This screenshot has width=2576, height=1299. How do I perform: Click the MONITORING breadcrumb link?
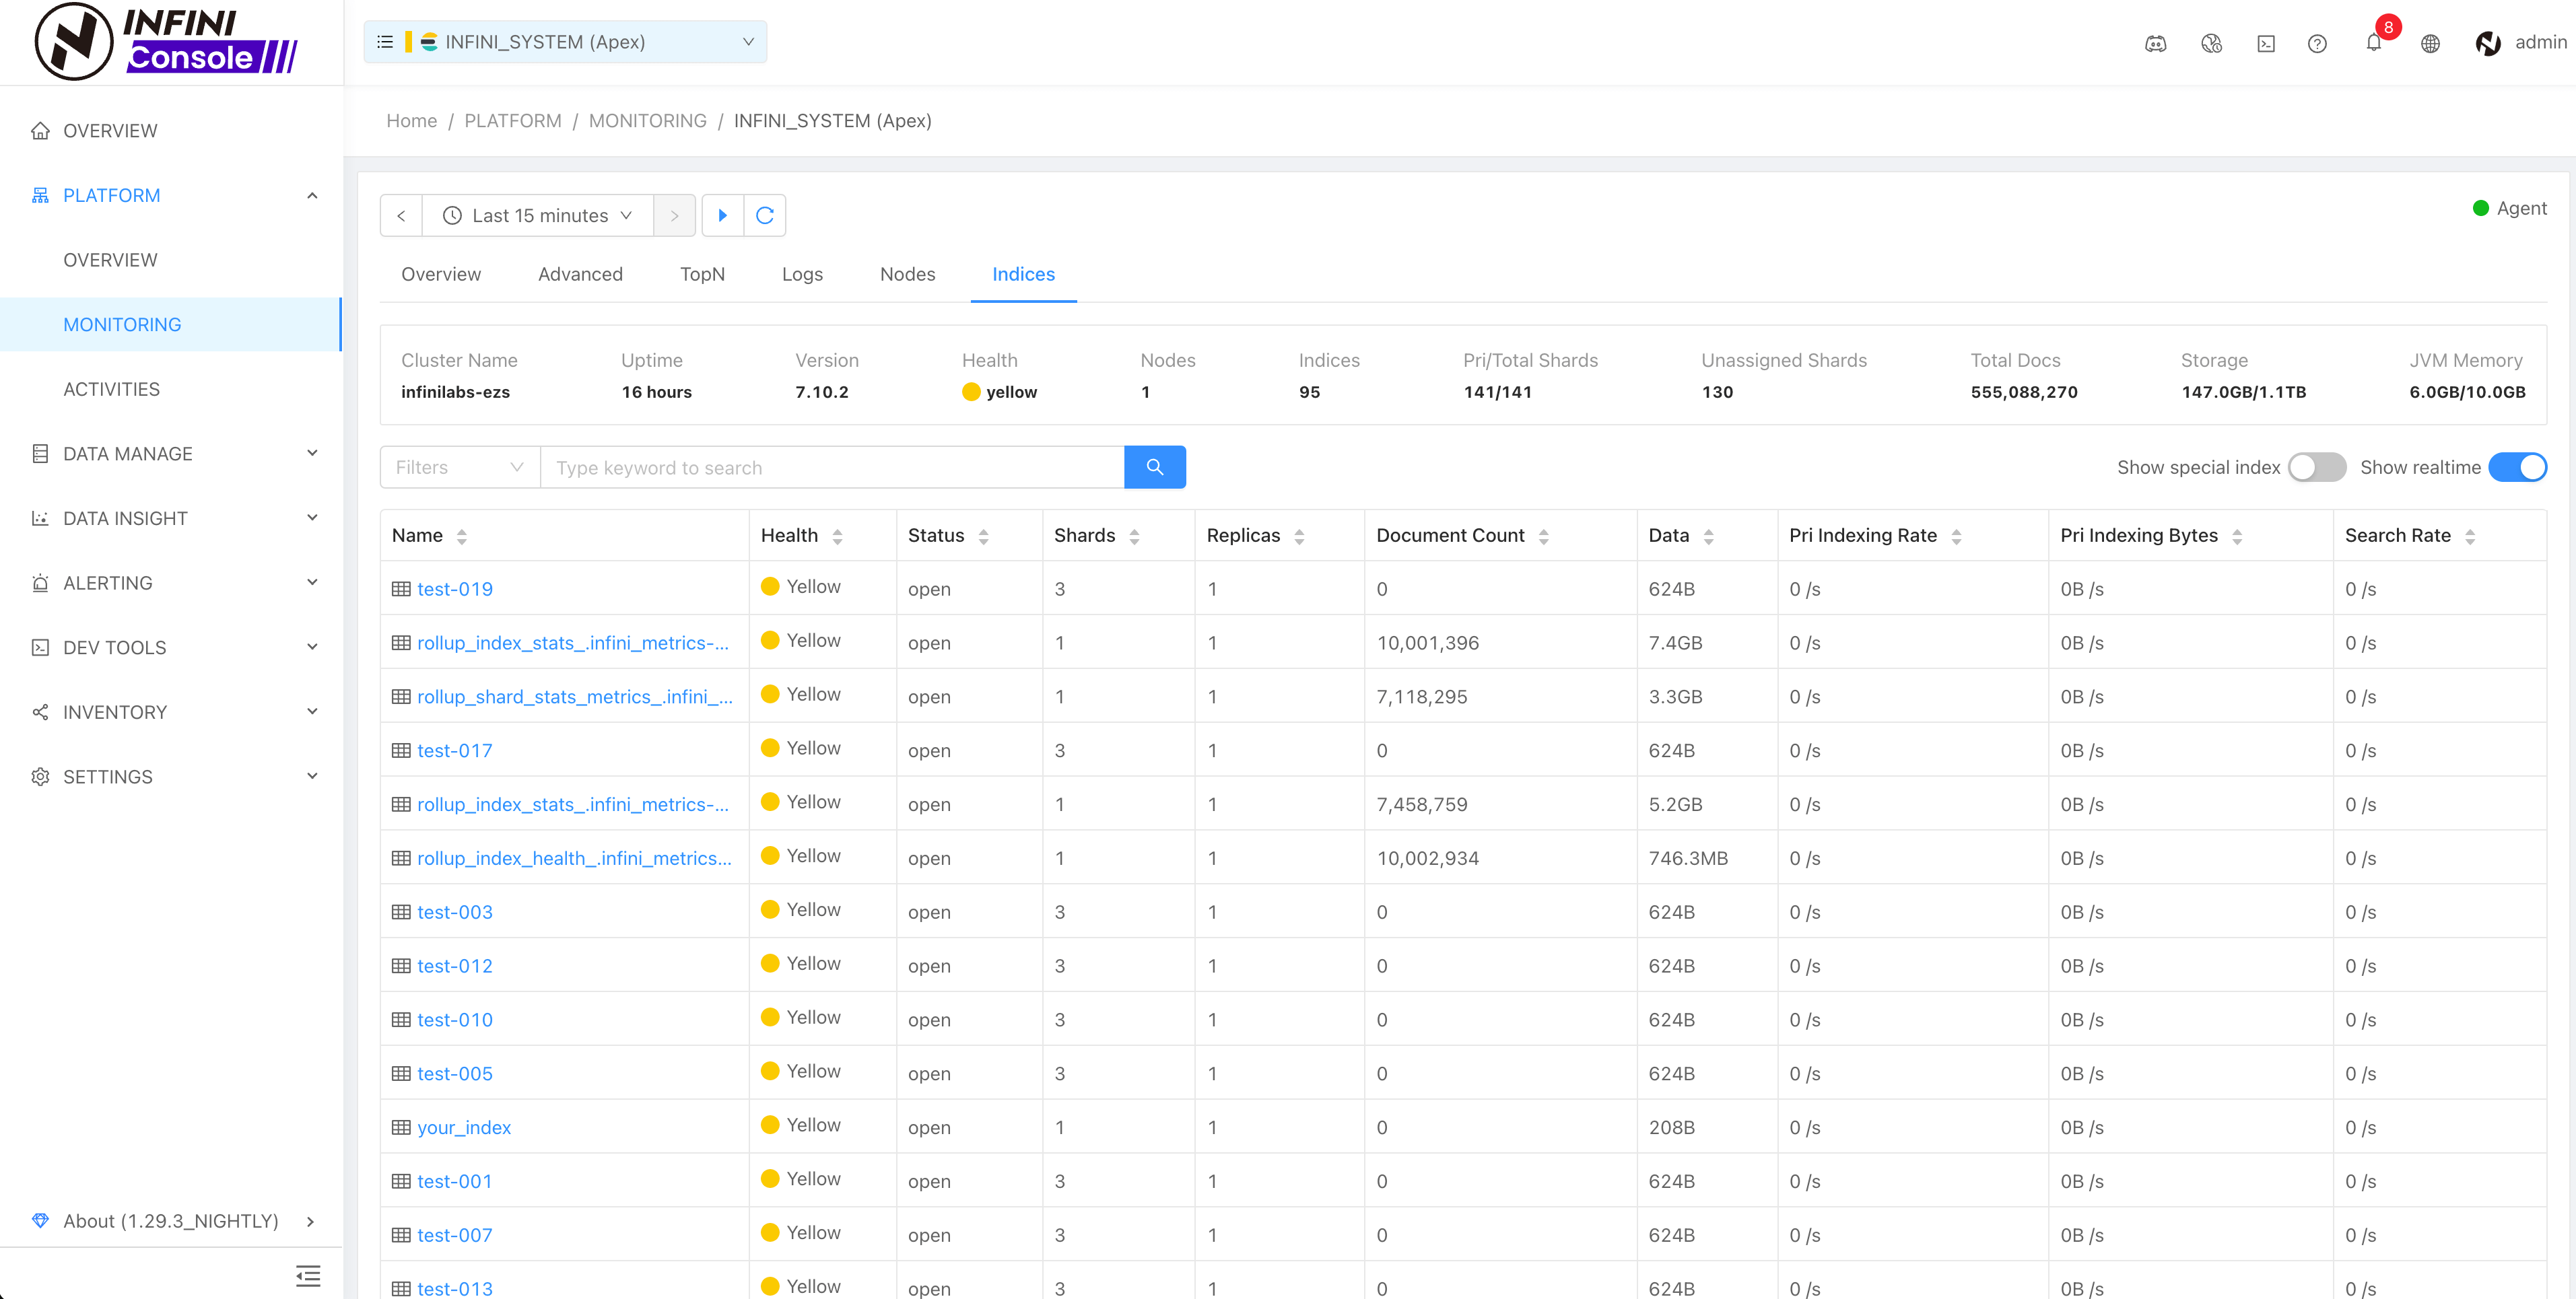(647, 120)
